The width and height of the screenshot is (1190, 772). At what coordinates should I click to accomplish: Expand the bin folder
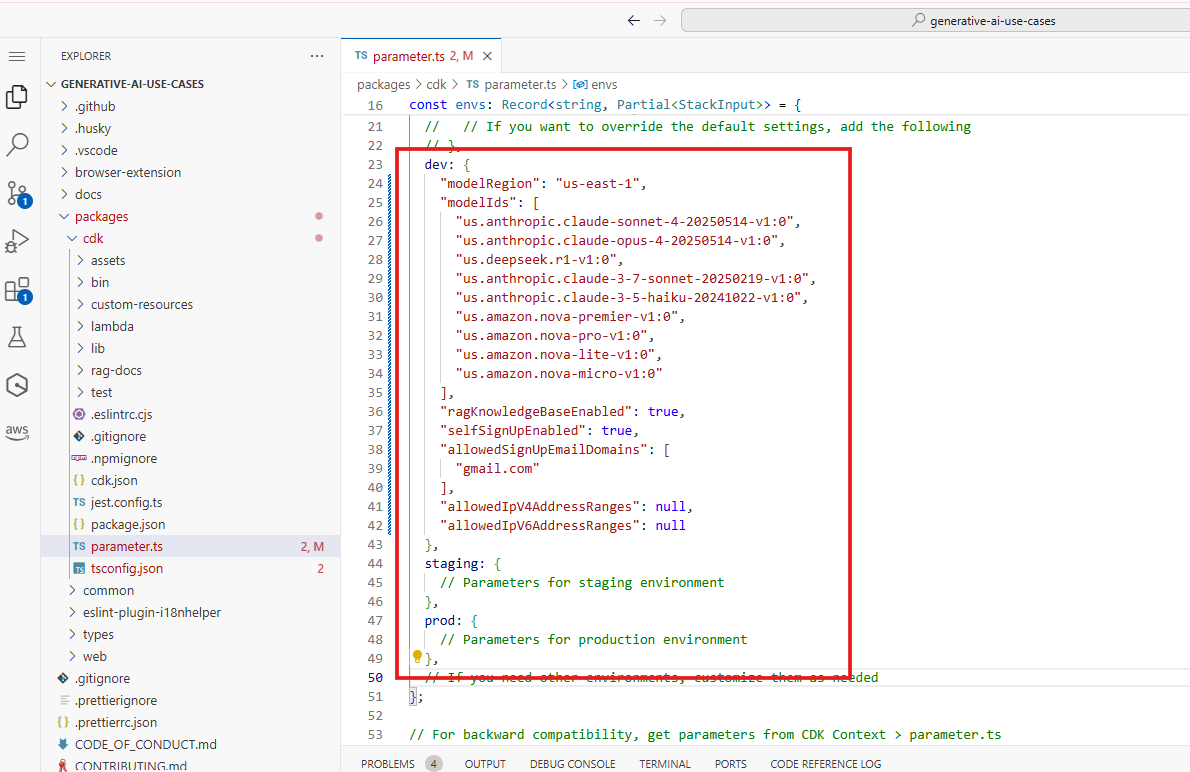(x=190, y=282)
